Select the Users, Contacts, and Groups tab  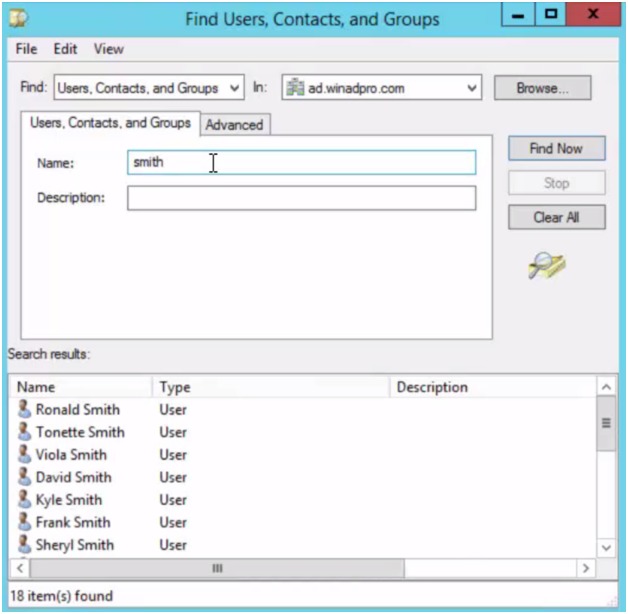coord(111,123)
